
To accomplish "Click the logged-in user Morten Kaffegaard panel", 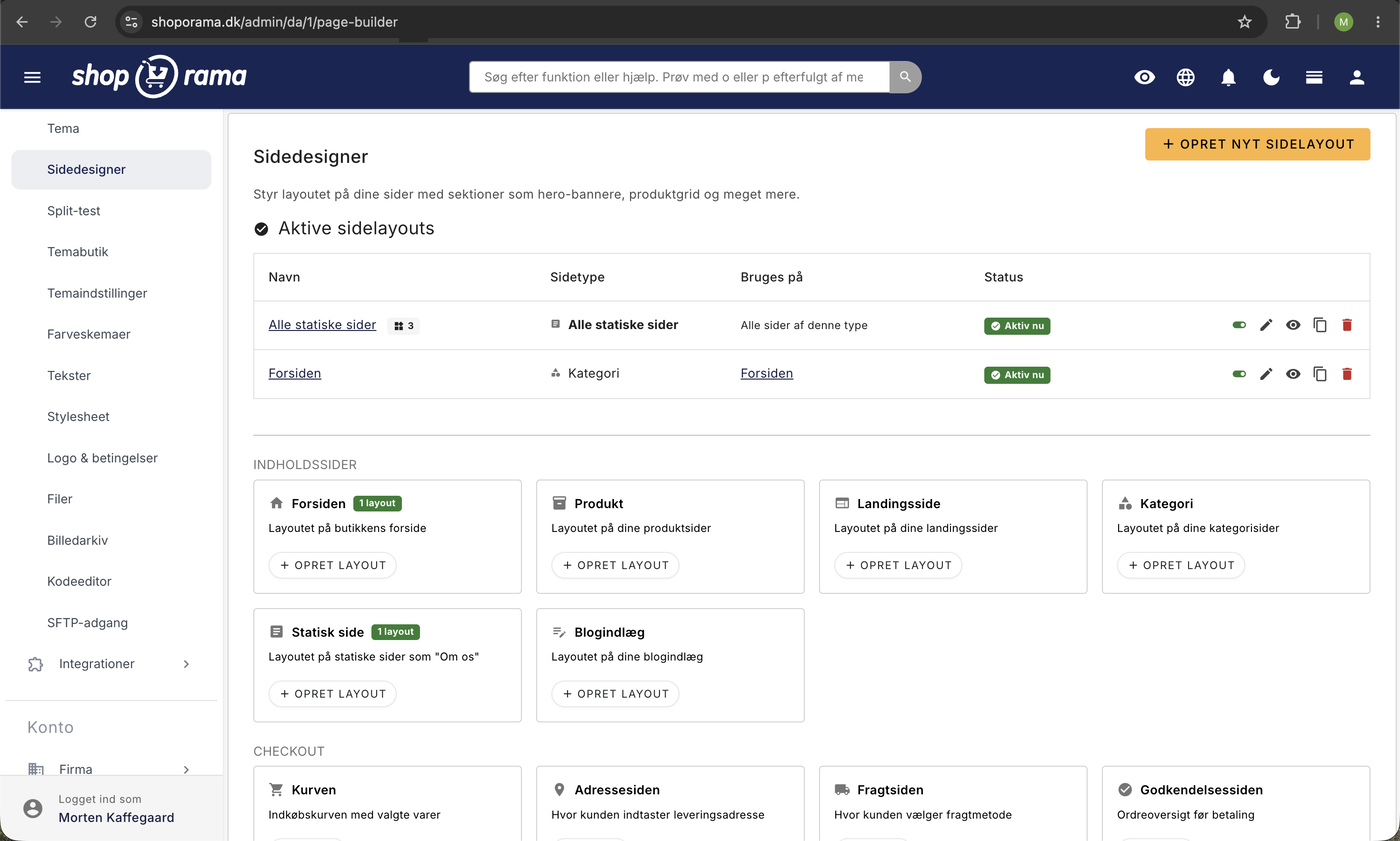I will [113, 808].
